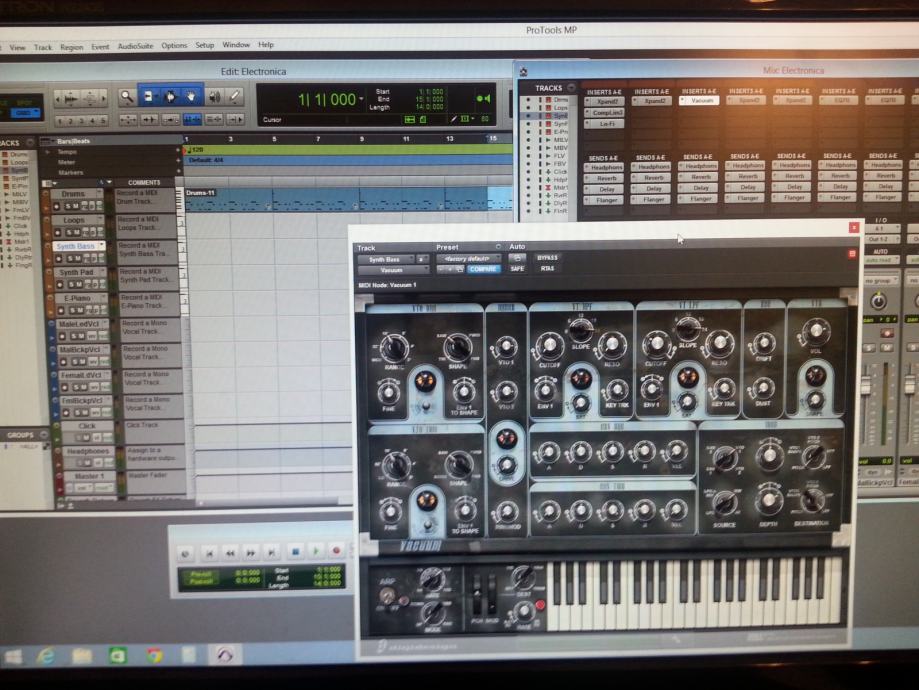
Task: Click zoom preset 1 button
Action: click(x=60, y=121)
